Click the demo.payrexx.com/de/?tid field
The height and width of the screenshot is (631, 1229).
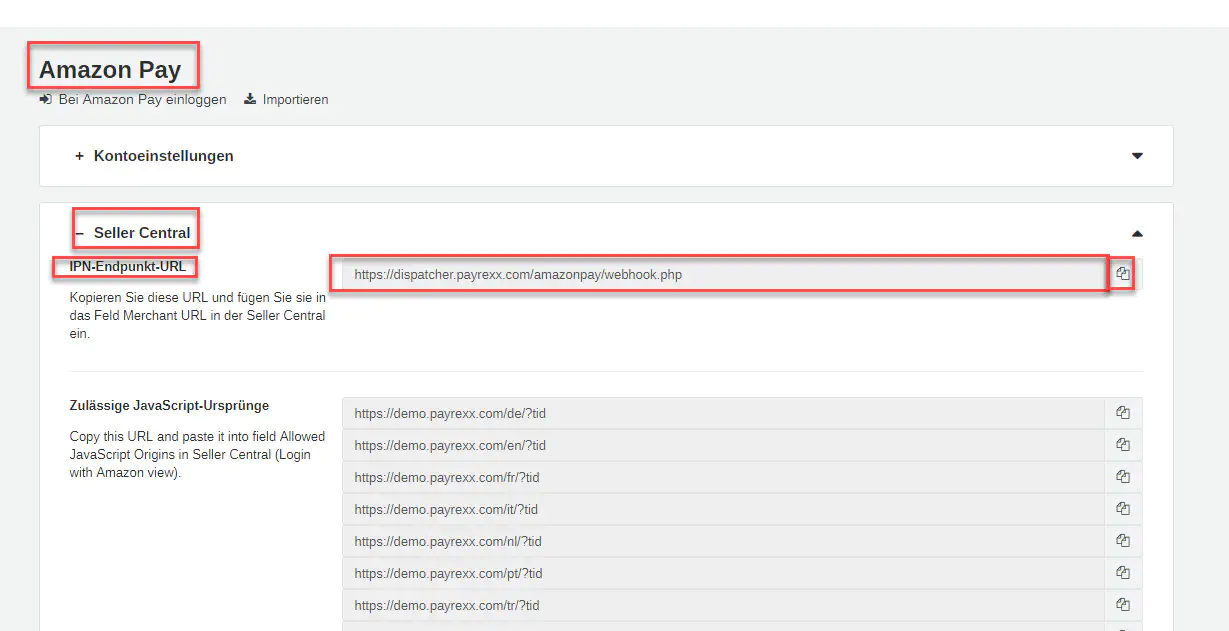click(x=722, y=413)
